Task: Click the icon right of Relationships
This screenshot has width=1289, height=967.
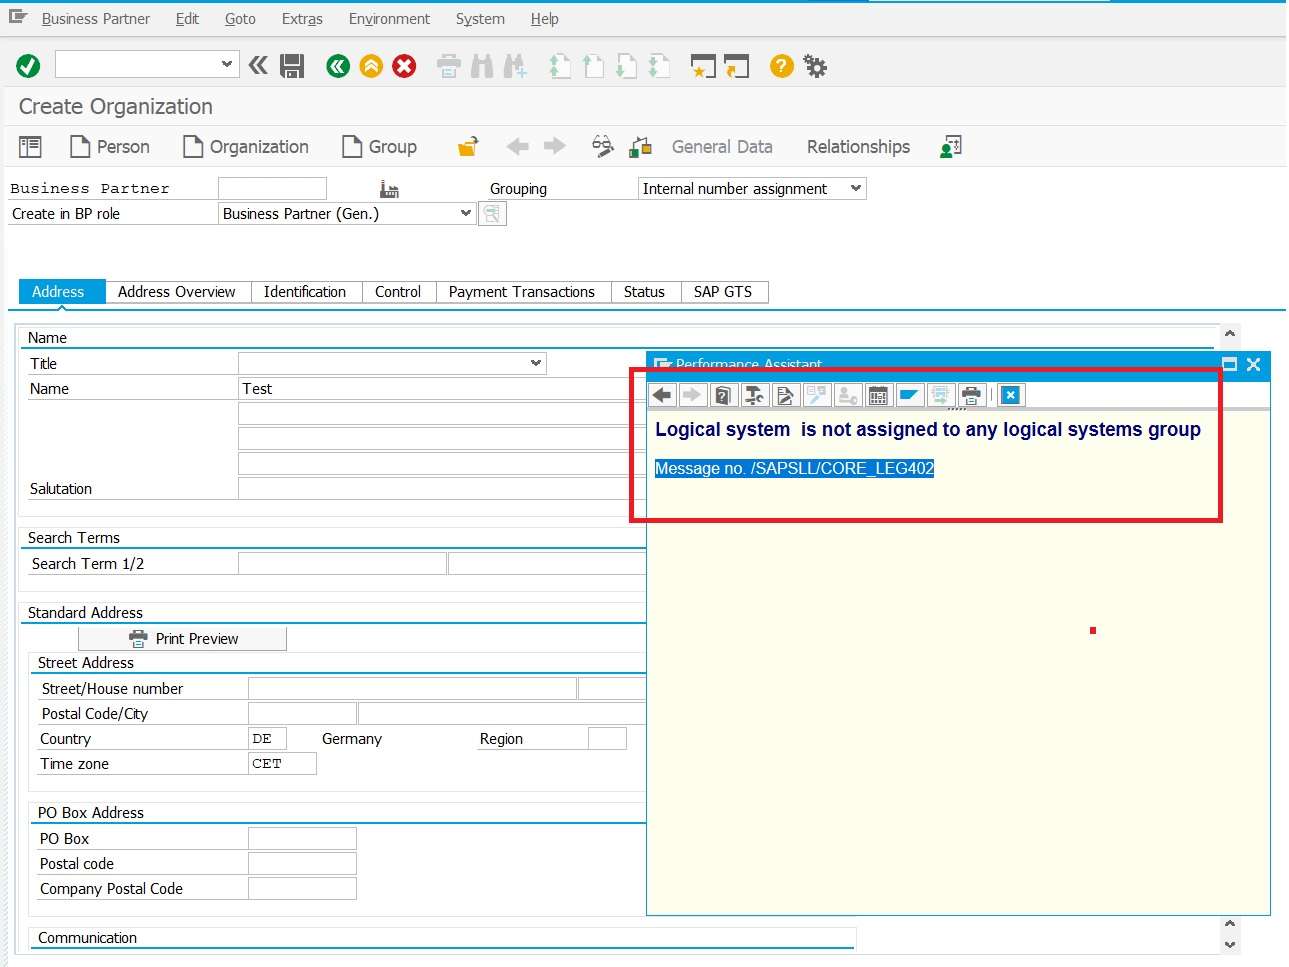Action: pyautogui.click(x=950, y=147)
